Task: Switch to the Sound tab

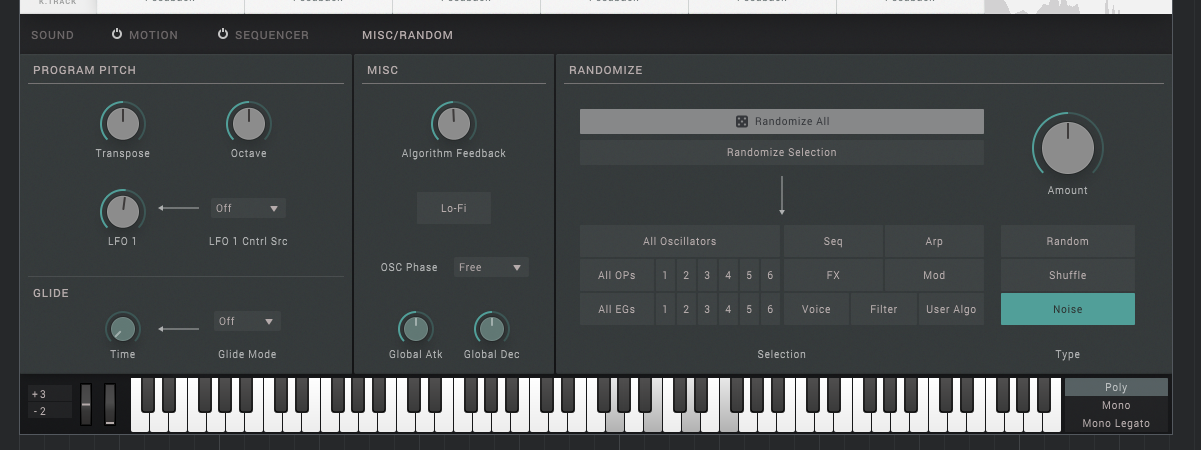Action: 52,35
